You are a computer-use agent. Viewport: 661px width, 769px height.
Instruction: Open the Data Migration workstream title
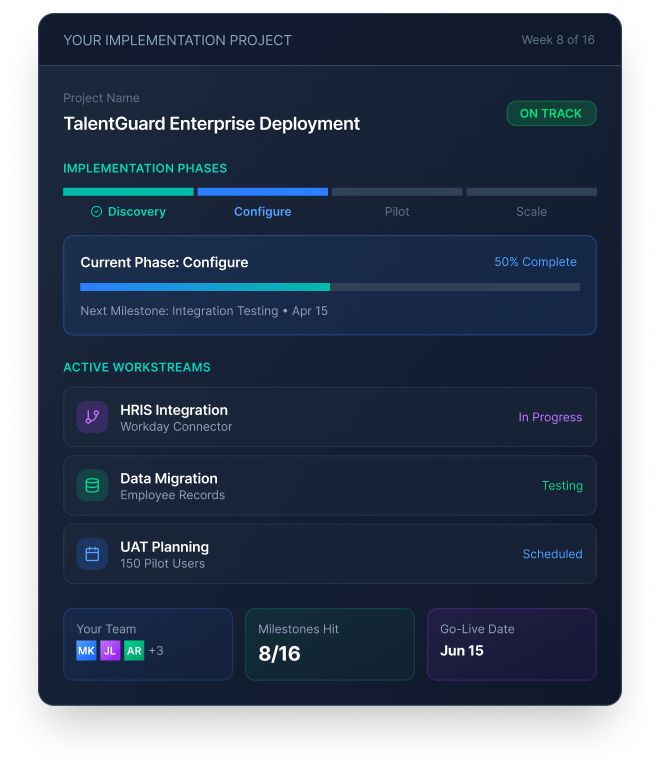[169, 478]
